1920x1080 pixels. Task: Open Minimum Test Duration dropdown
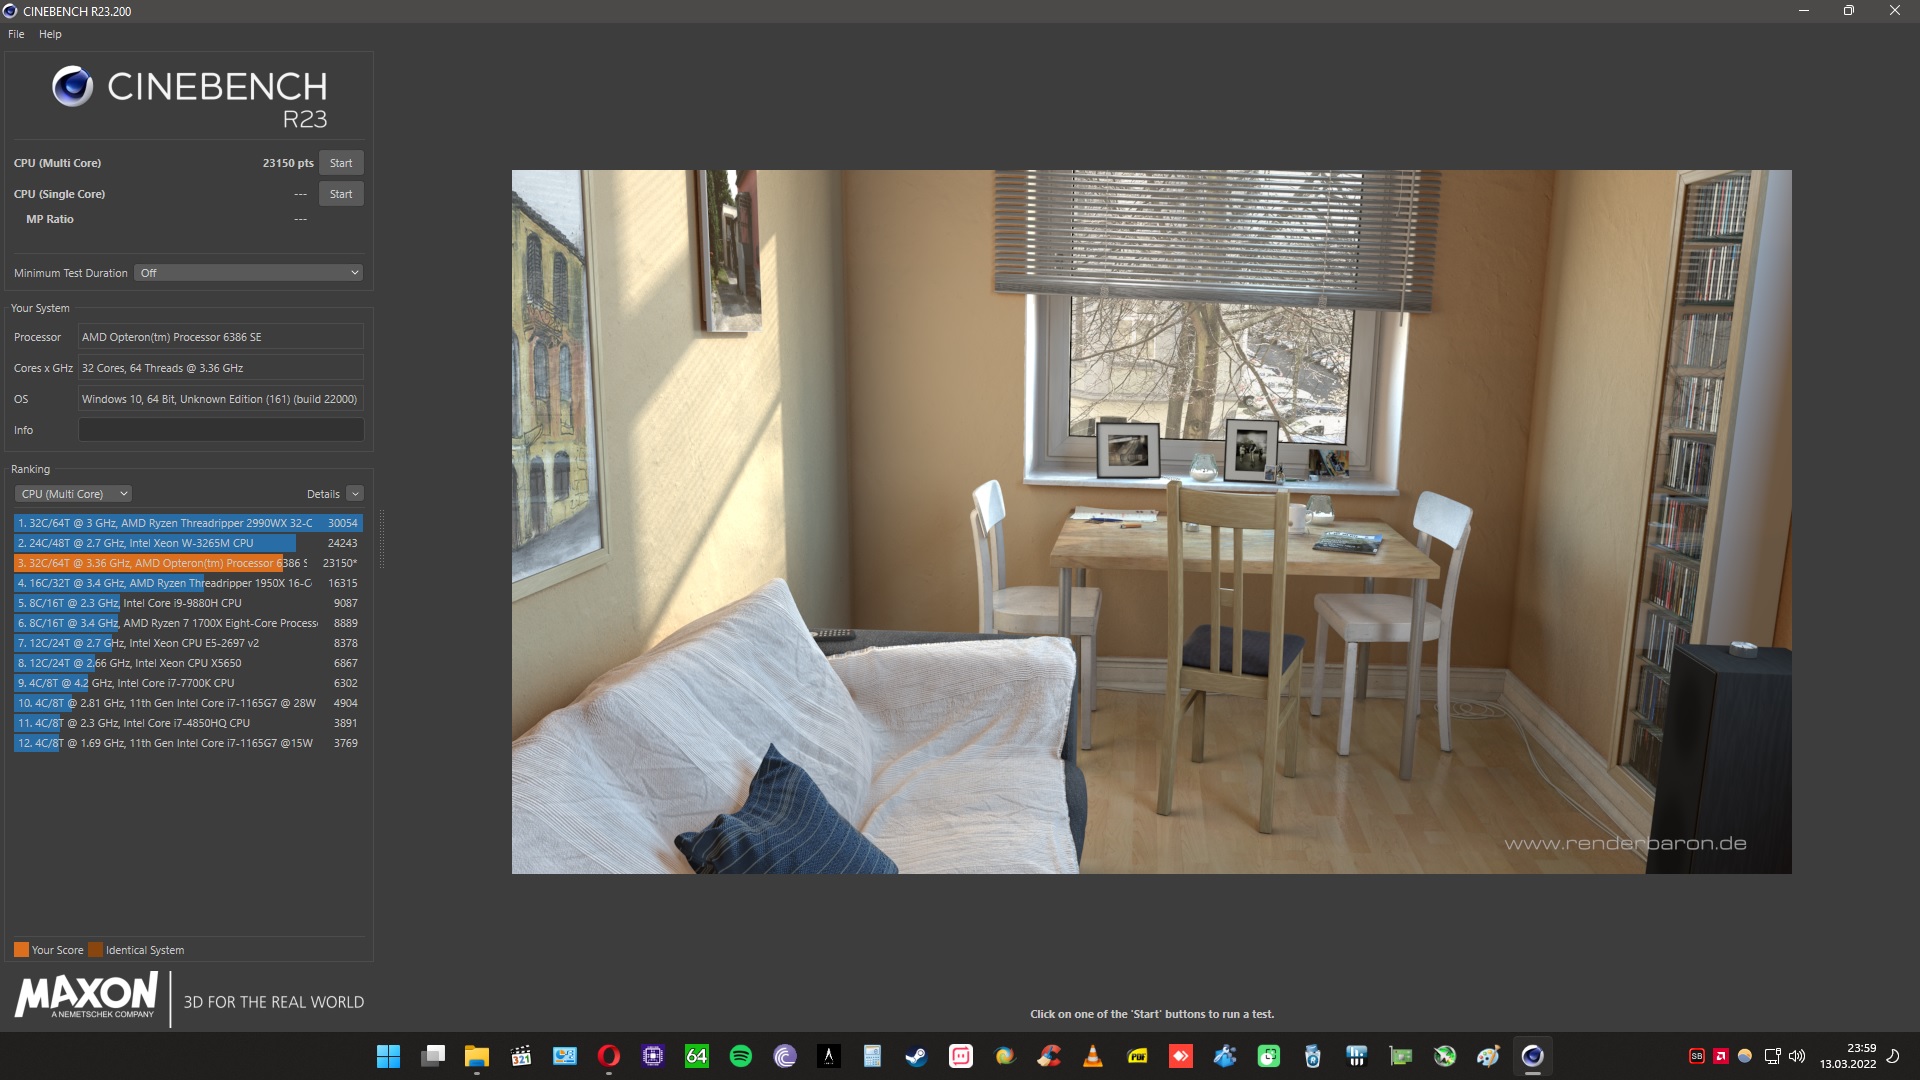click(248, 273)
